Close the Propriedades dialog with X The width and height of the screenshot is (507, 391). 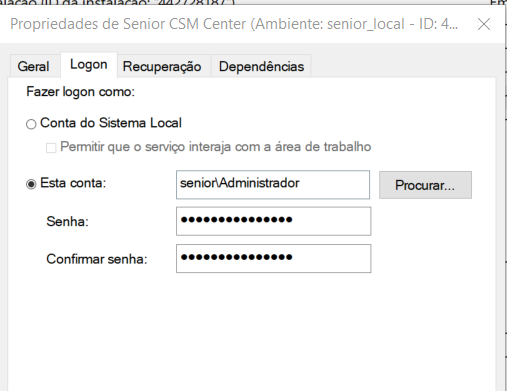tap(484, 24)
